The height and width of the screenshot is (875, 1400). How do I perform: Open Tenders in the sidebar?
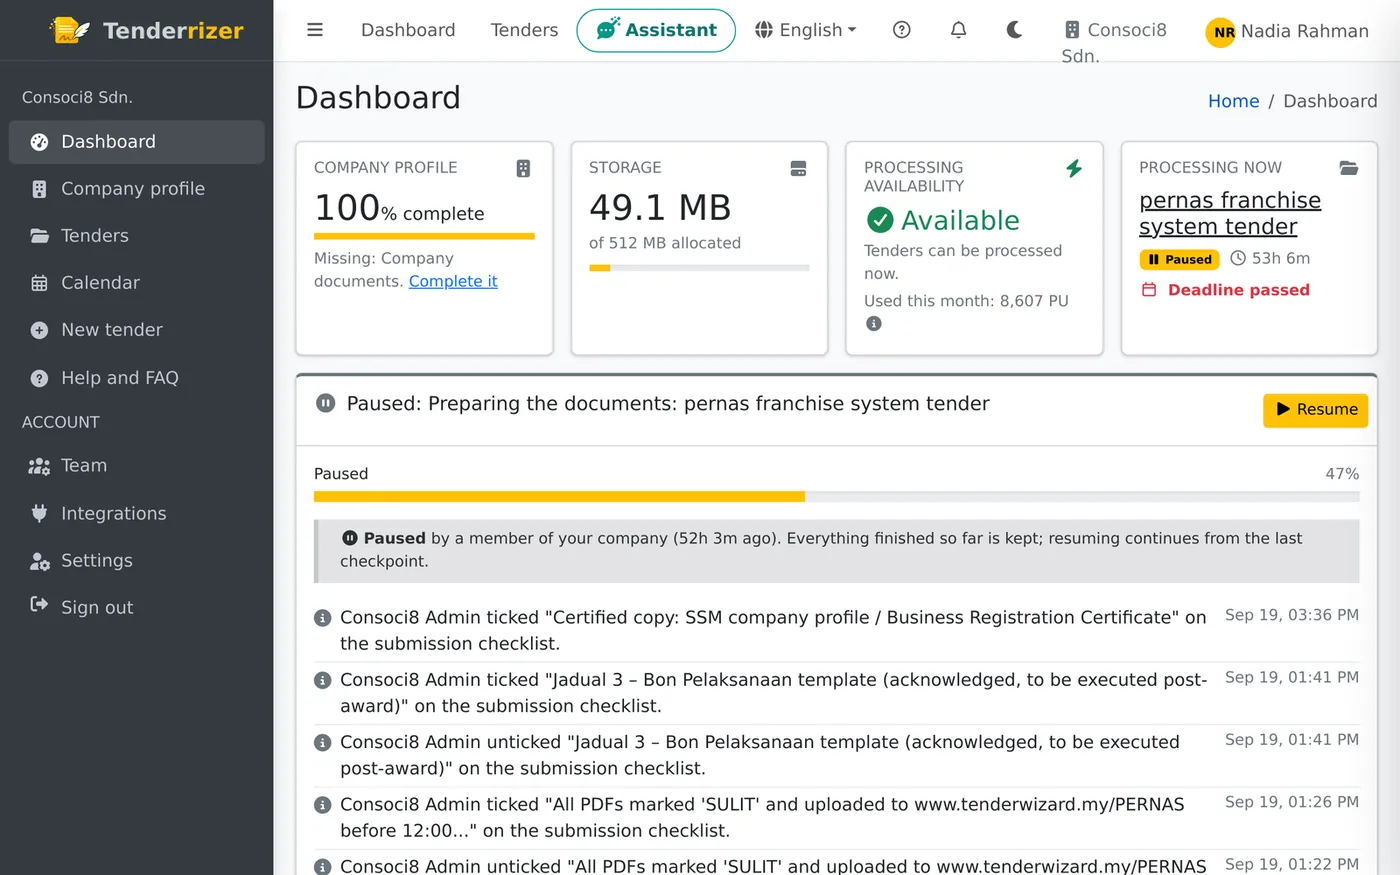tap(137, 236)
